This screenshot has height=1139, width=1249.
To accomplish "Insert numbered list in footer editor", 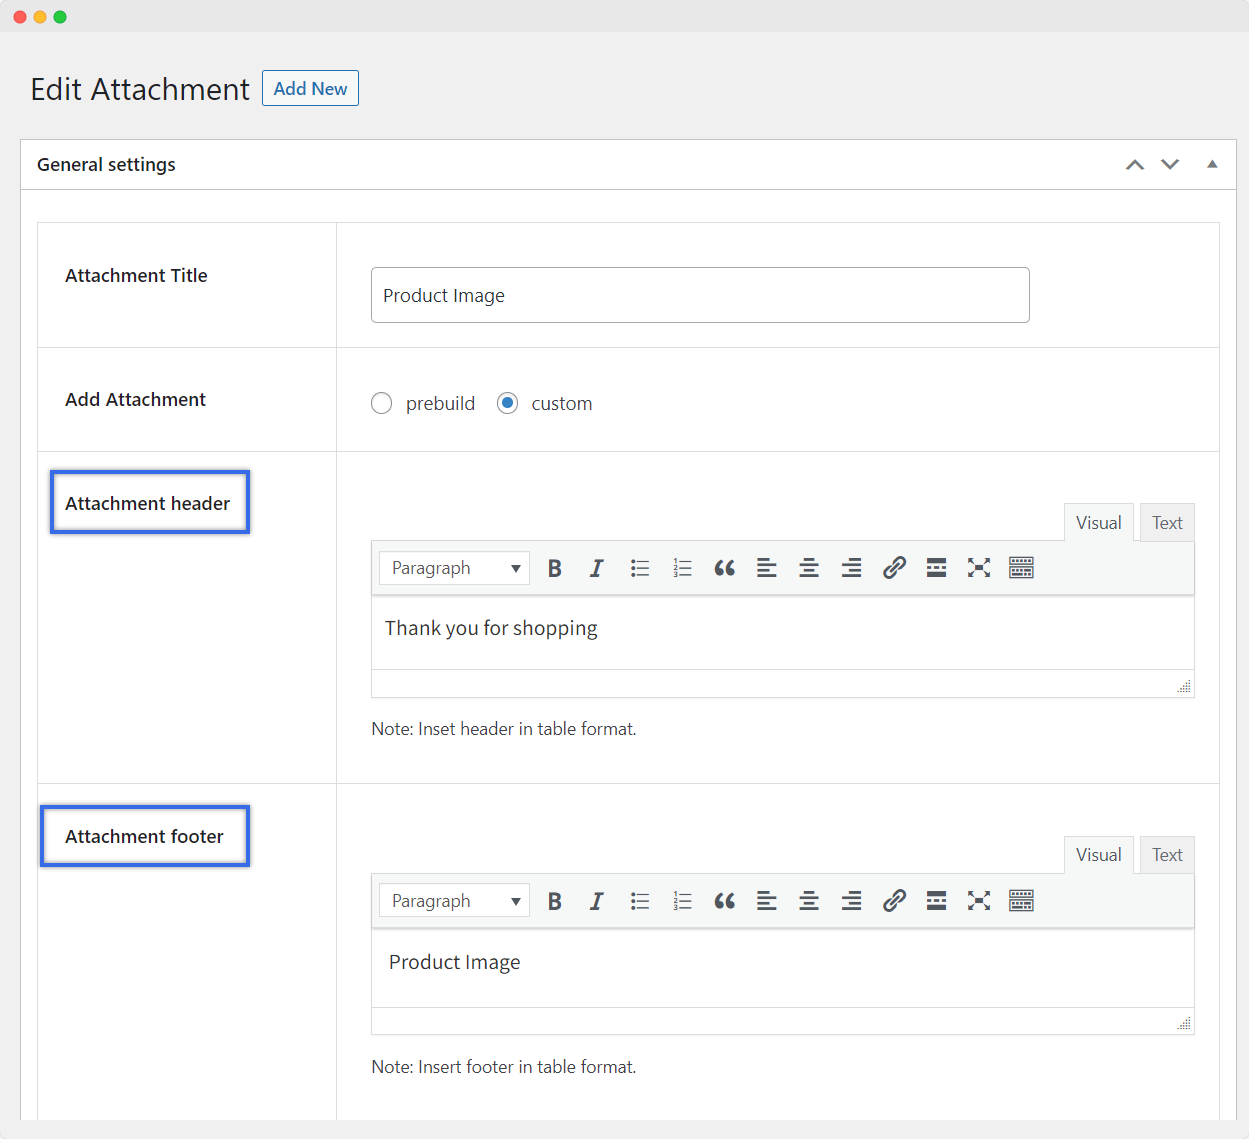I will (x=682, y=901).
